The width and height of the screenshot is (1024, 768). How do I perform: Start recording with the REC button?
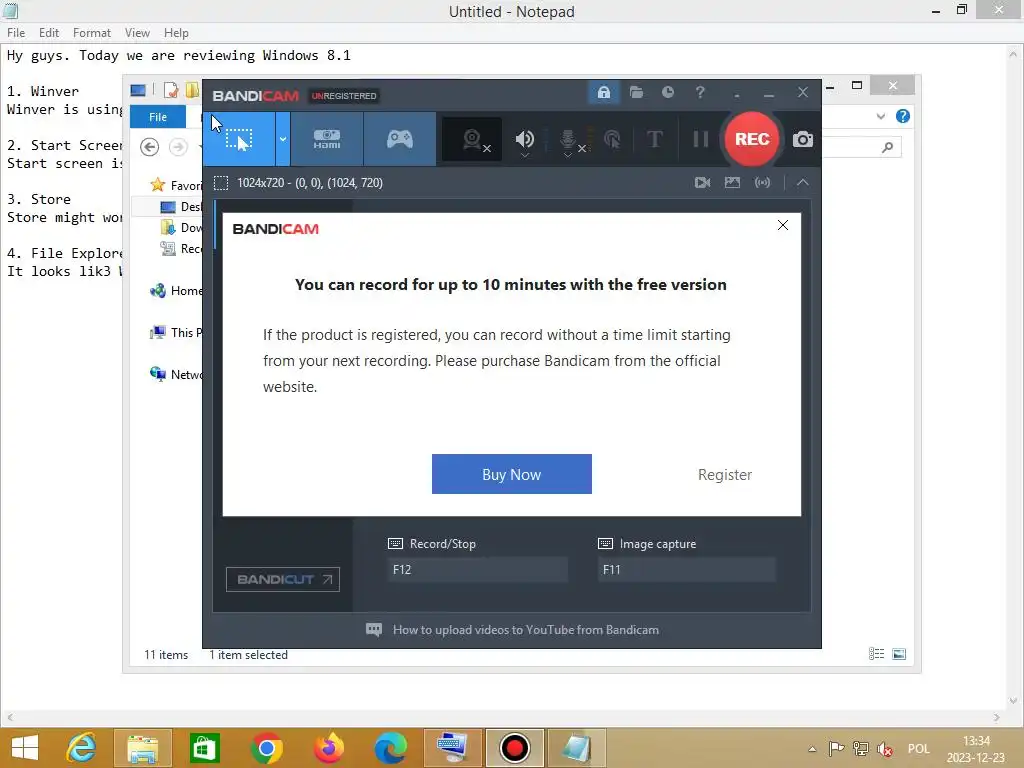tap(752, 139)
